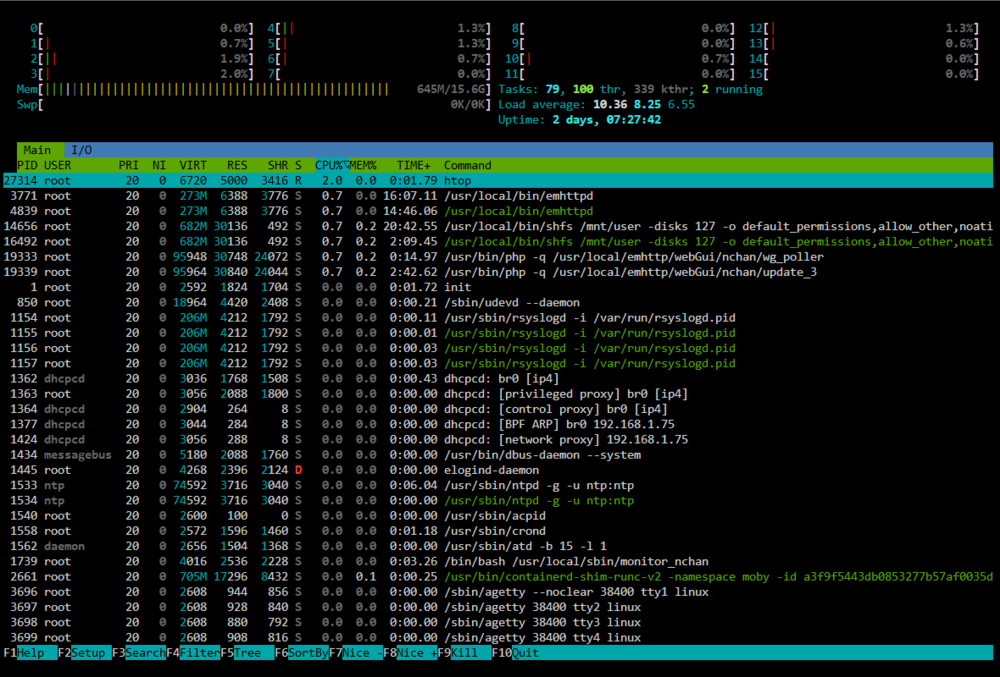Sort by the Command column header

coord(467,165)
